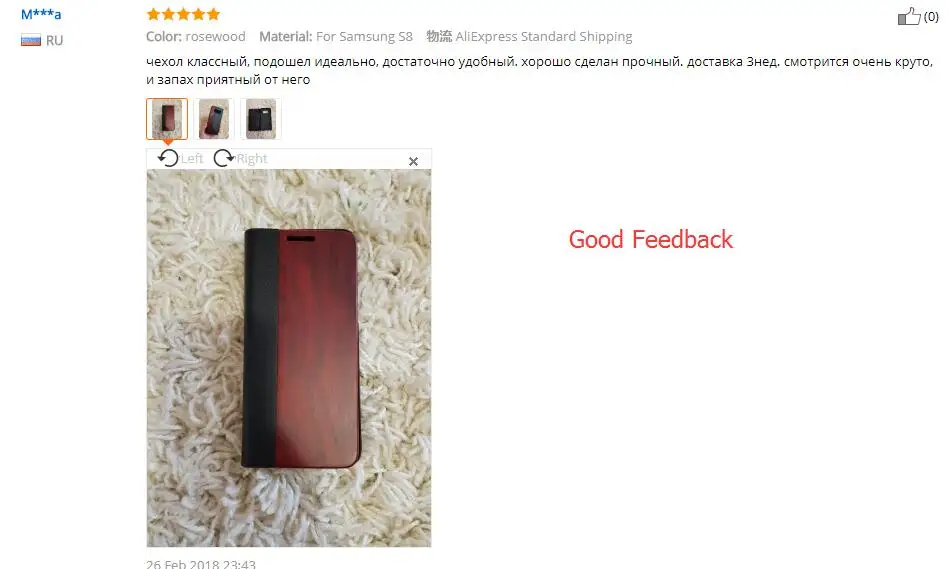This screenshot has width=949, height=569.
Task: Click the Russian review comment text
Action: point(539,70)
